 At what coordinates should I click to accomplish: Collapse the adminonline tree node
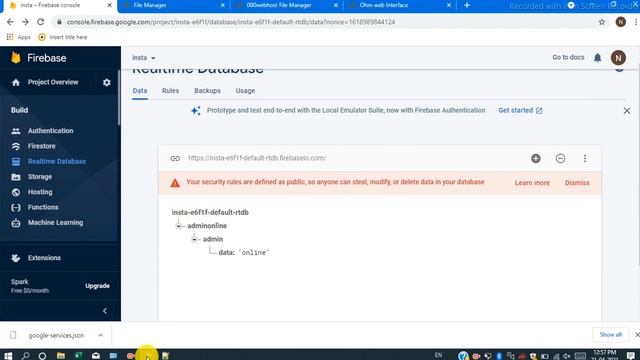click(x=178, y=226)
